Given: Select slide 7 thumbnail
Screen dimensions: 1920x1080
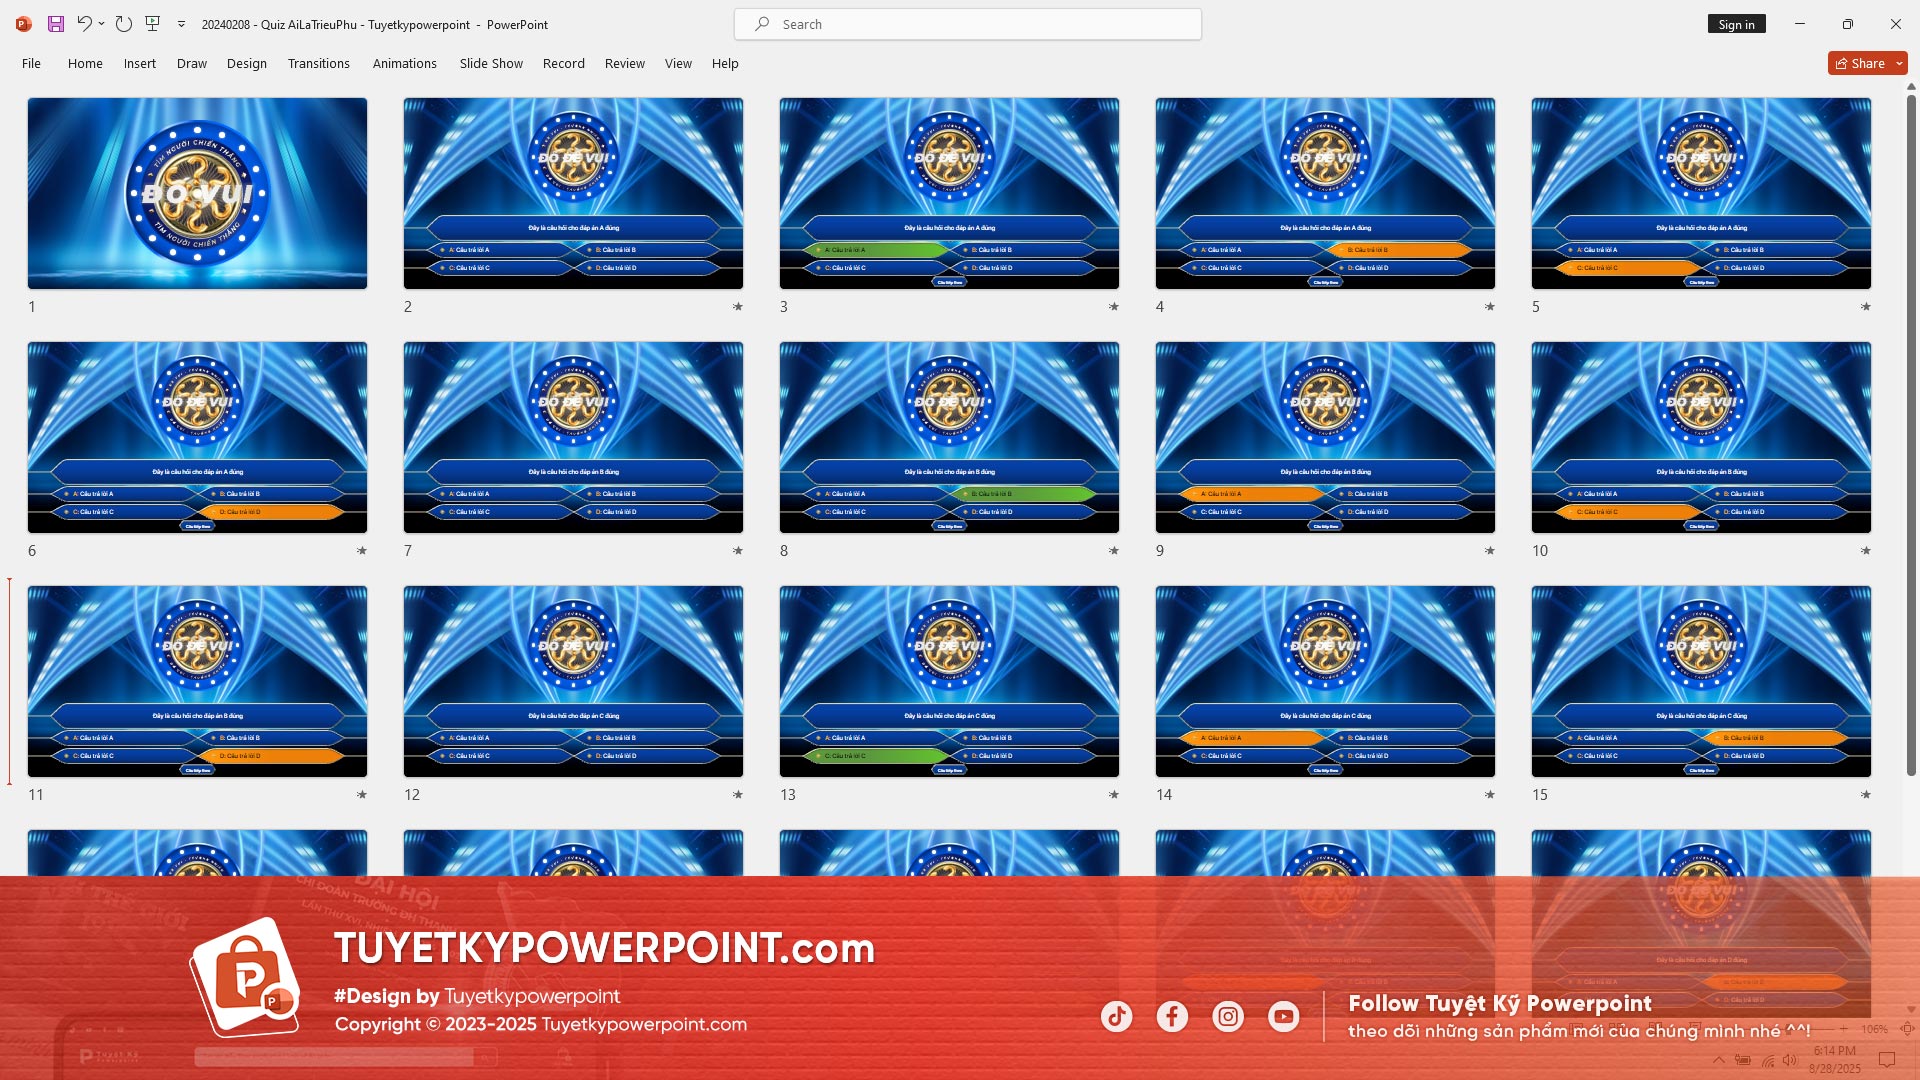Looking at the screenshot, I should 573,438.
